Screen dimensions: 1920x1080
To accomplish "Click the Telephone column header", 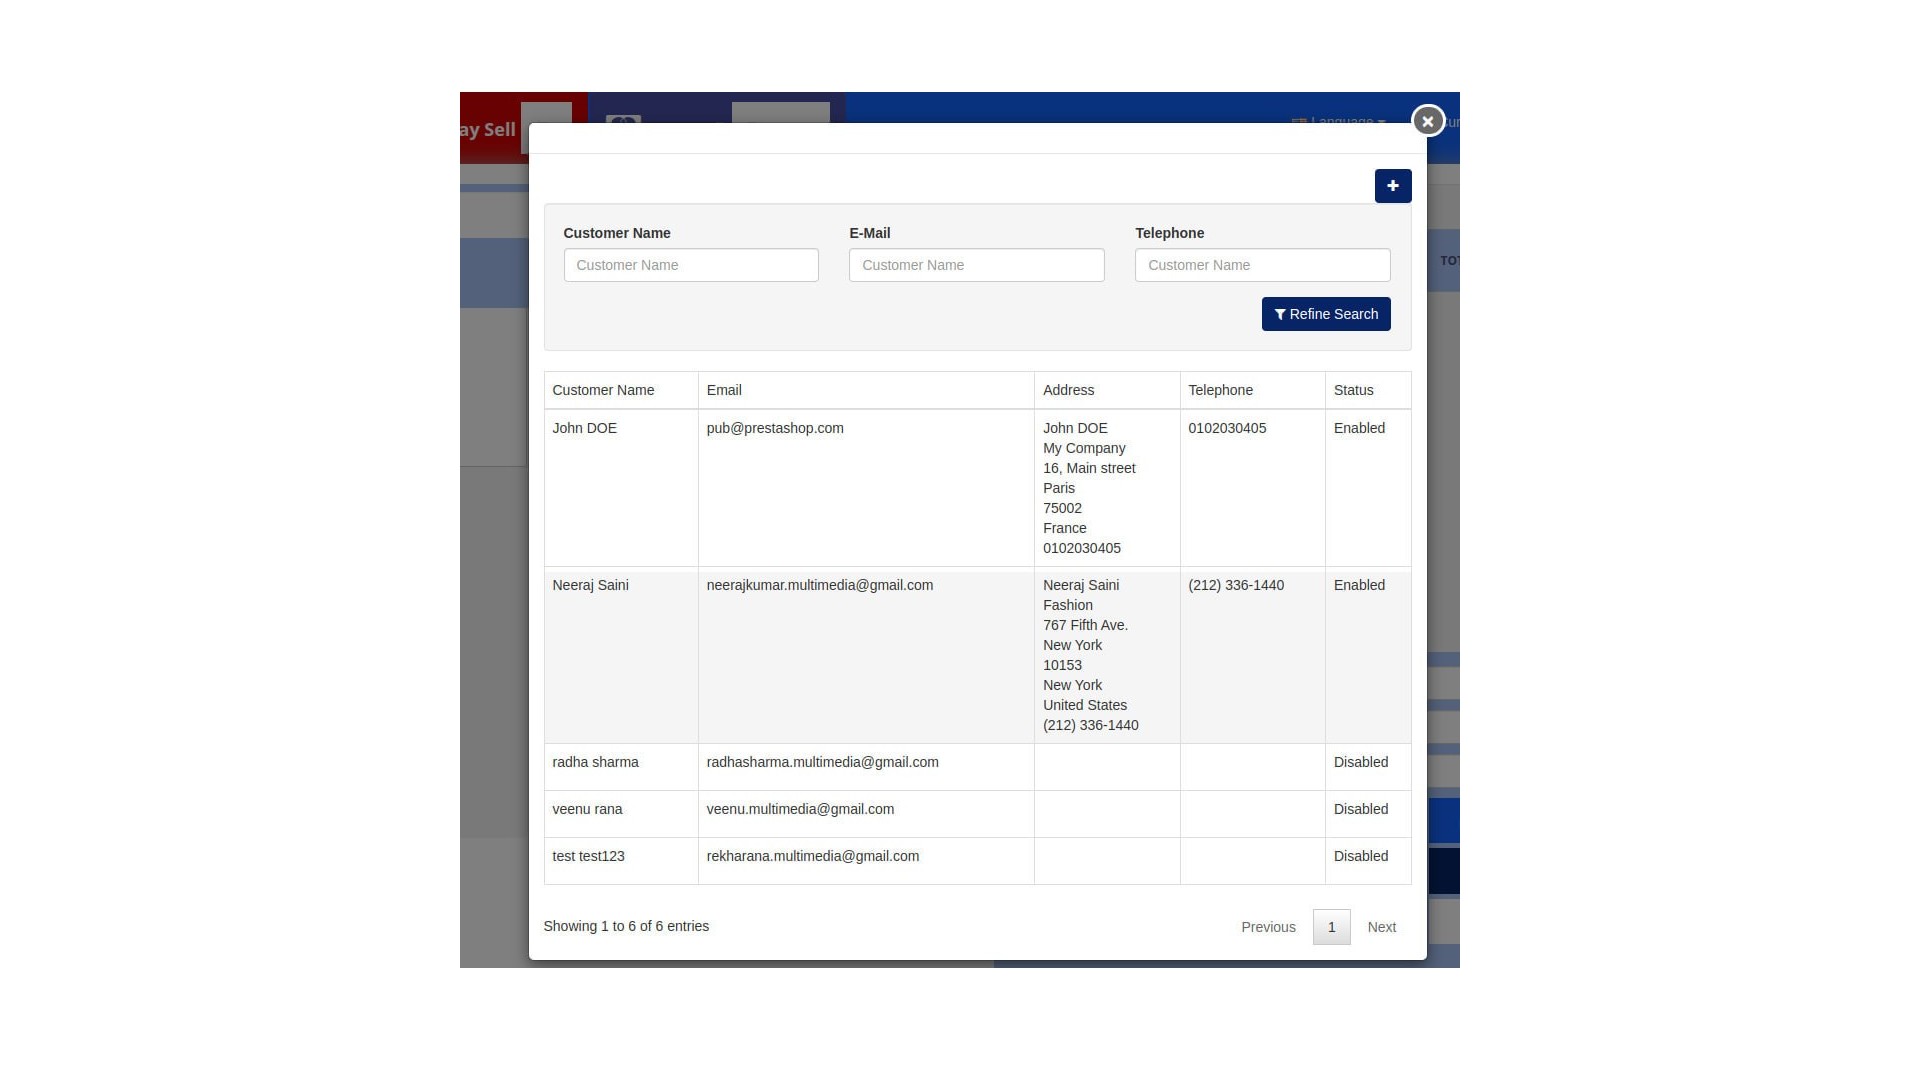I will coord(1220,390).
